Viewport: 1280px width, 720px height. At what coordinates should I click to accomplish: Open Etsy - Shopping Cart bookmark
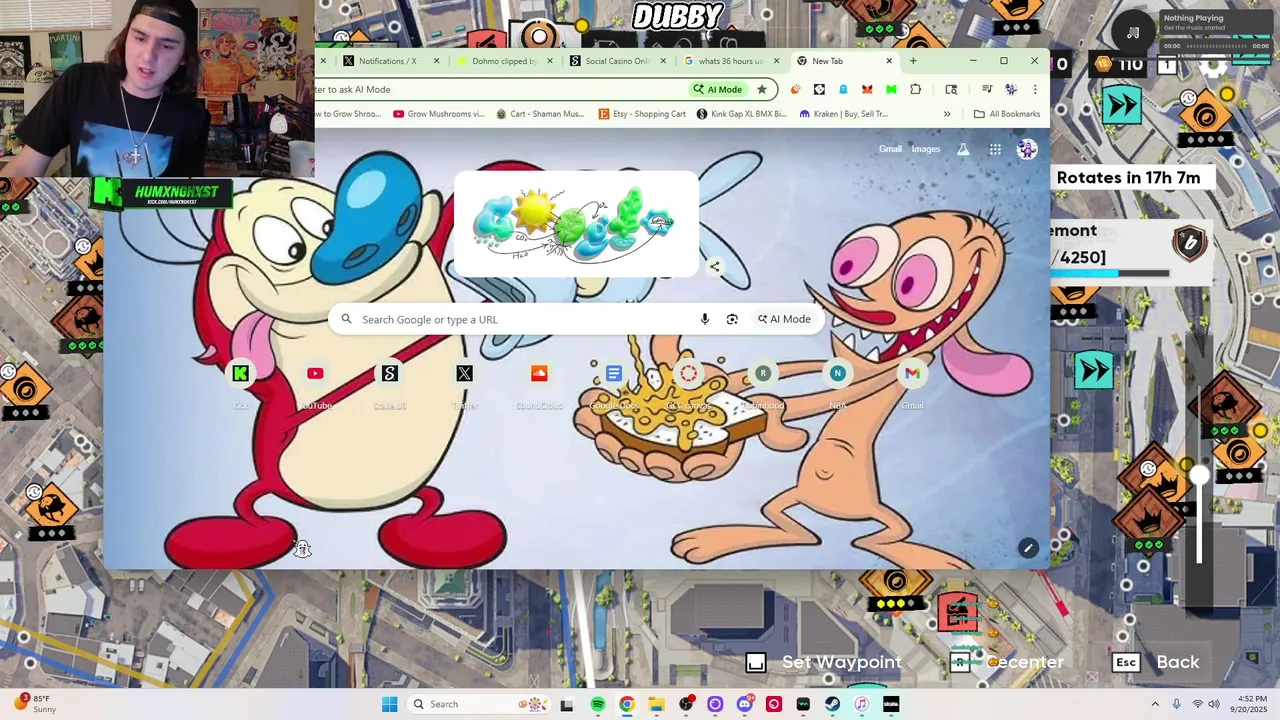click(x=642, y=114)
